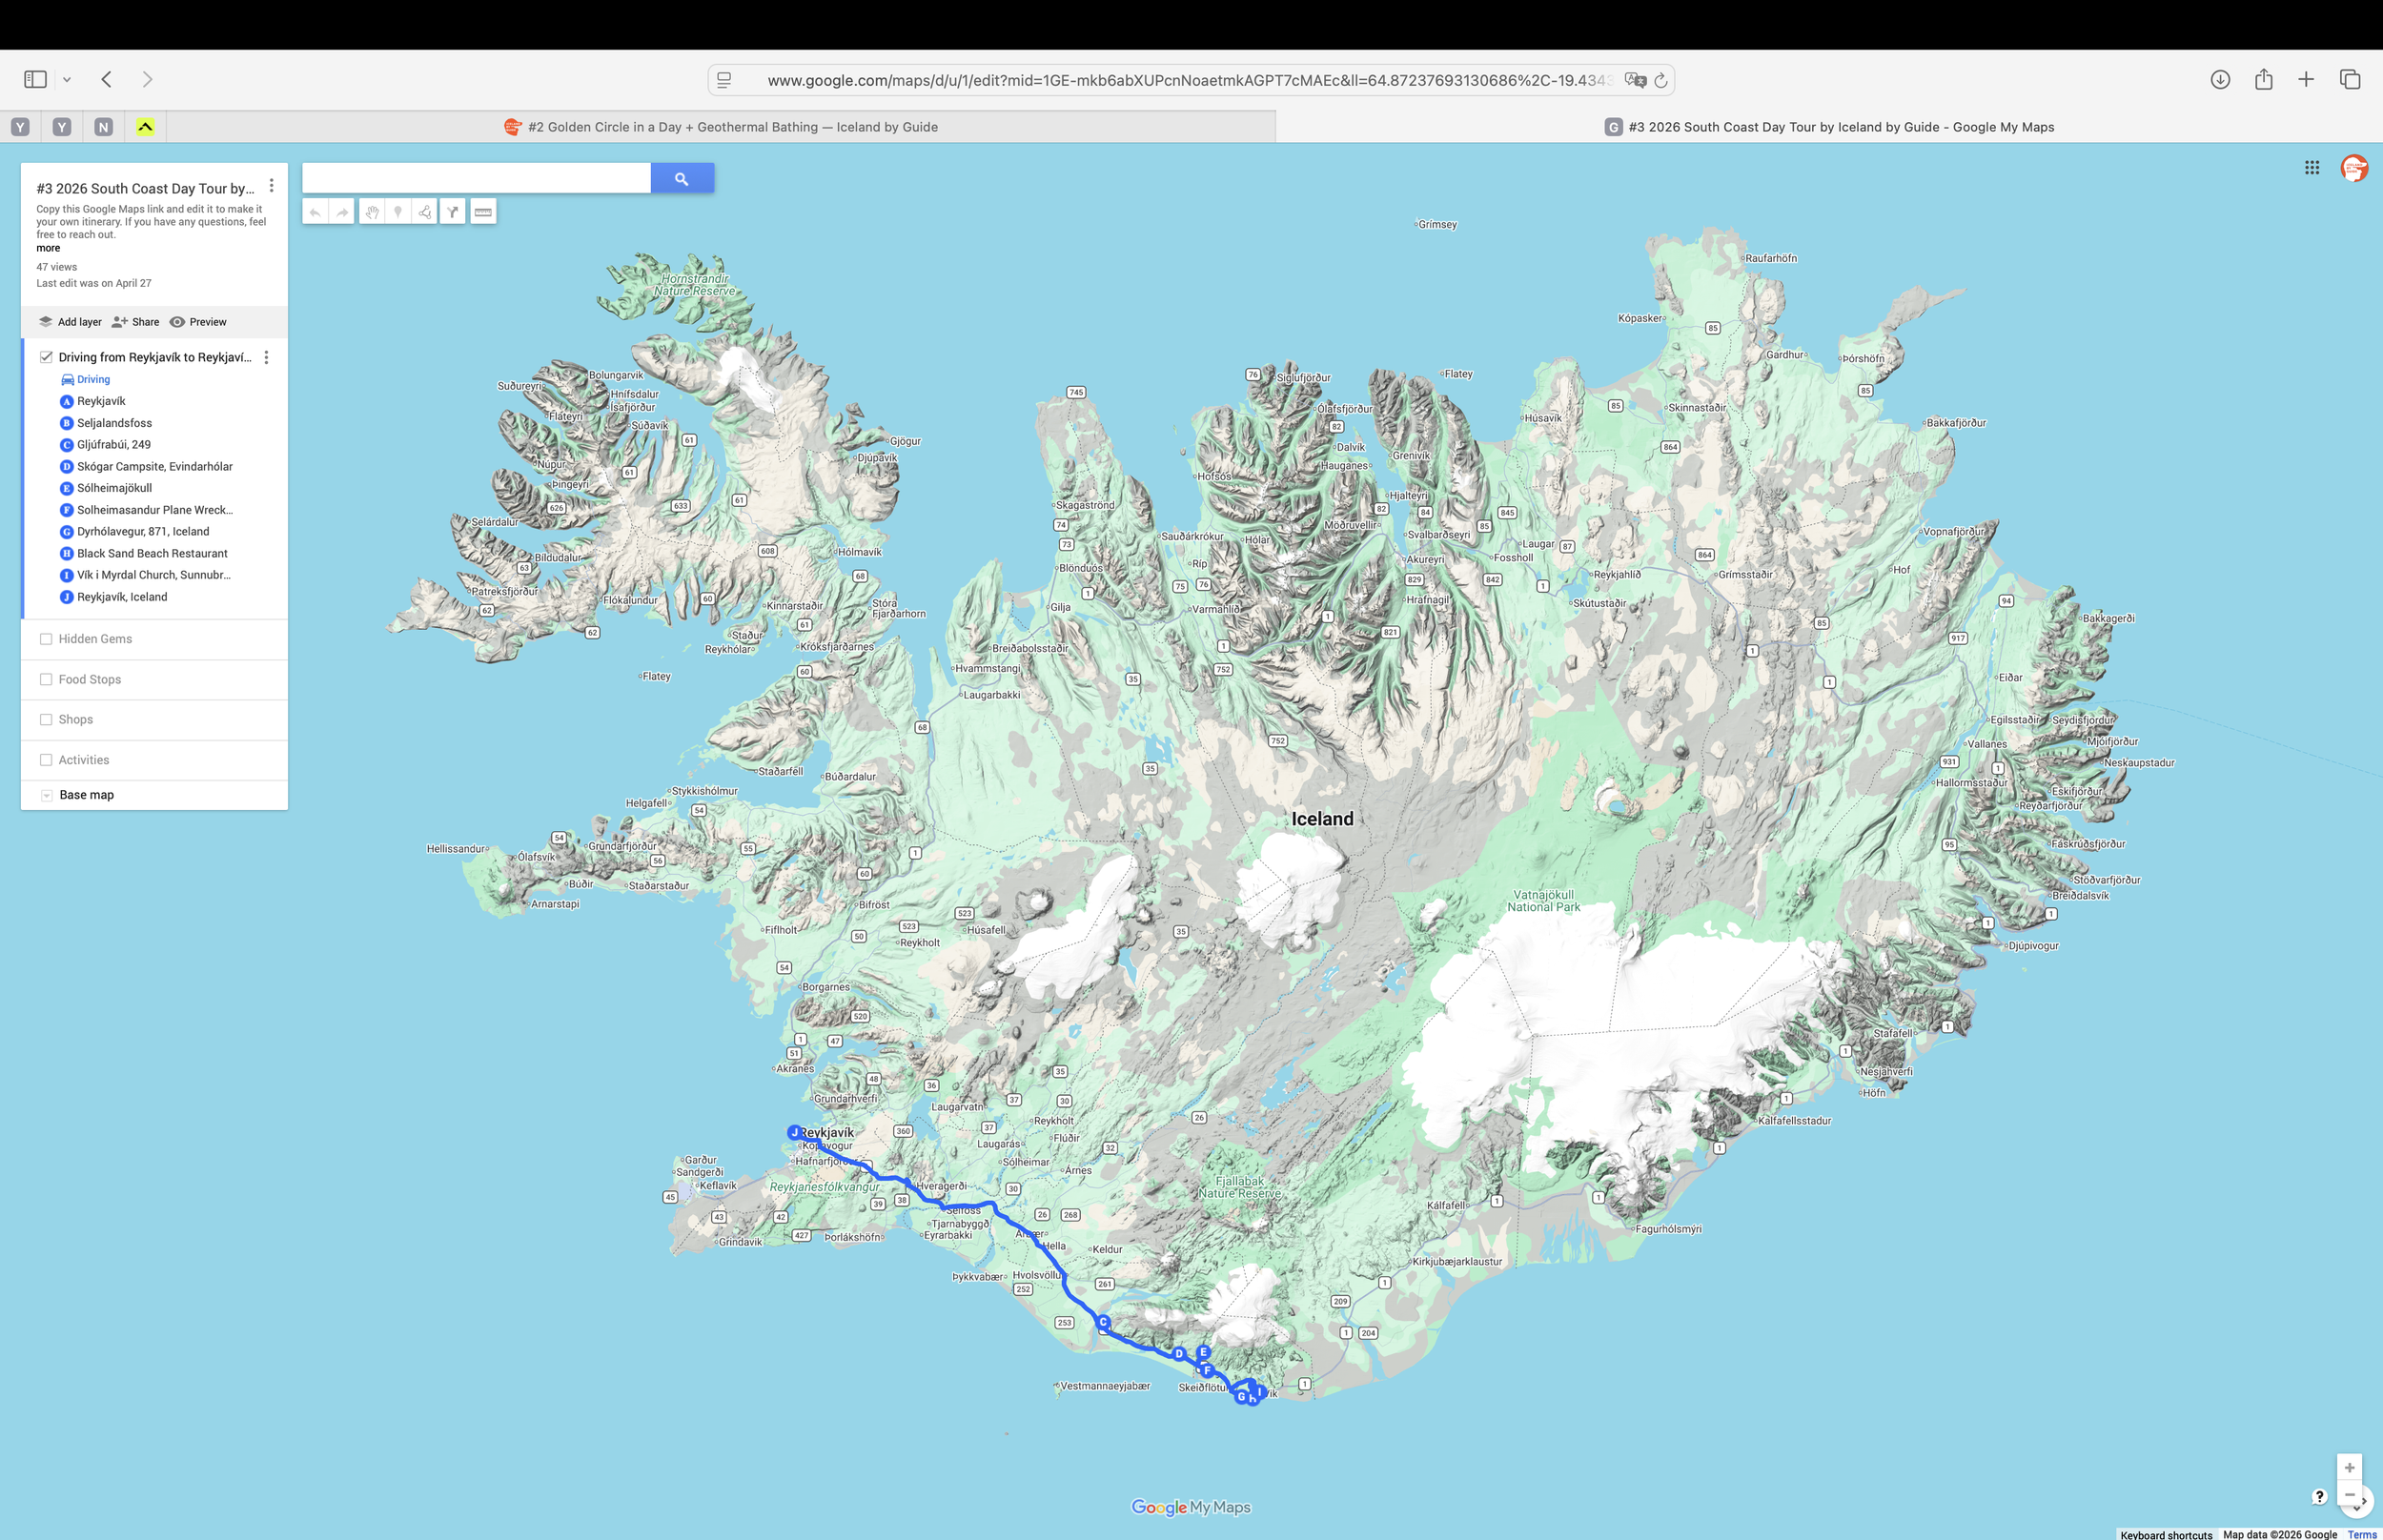Click route marker D on the map

click(x=1179, y=1354)
